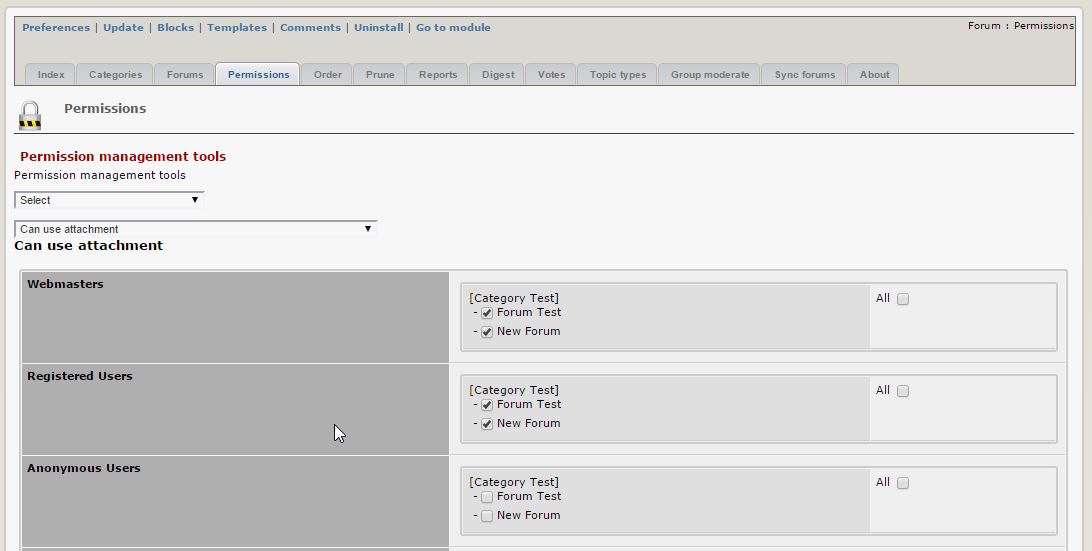Click the Forum breadcrumb link
1092x551 pixels.
[984, 26]
